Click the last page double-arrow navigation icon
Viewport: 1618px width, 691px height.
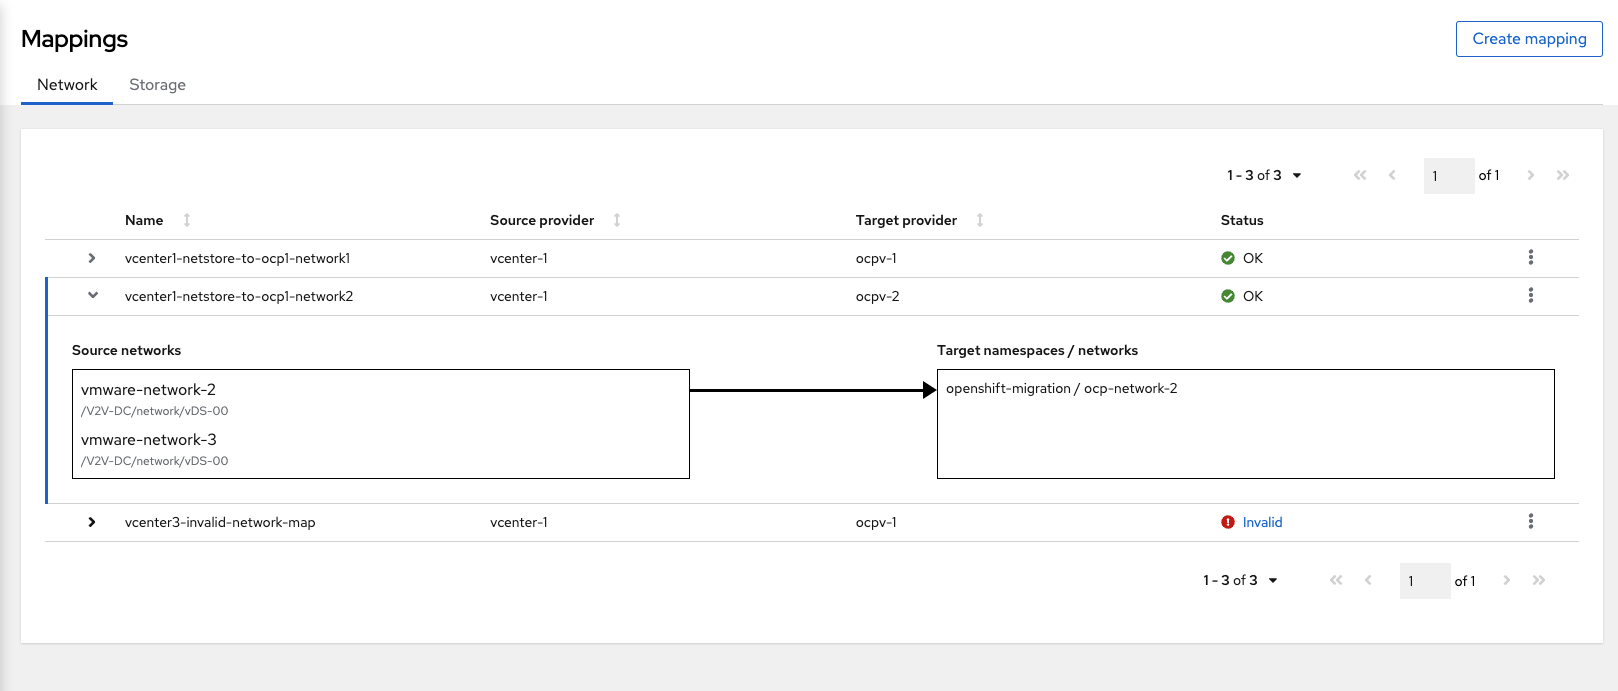[1563, 175]
